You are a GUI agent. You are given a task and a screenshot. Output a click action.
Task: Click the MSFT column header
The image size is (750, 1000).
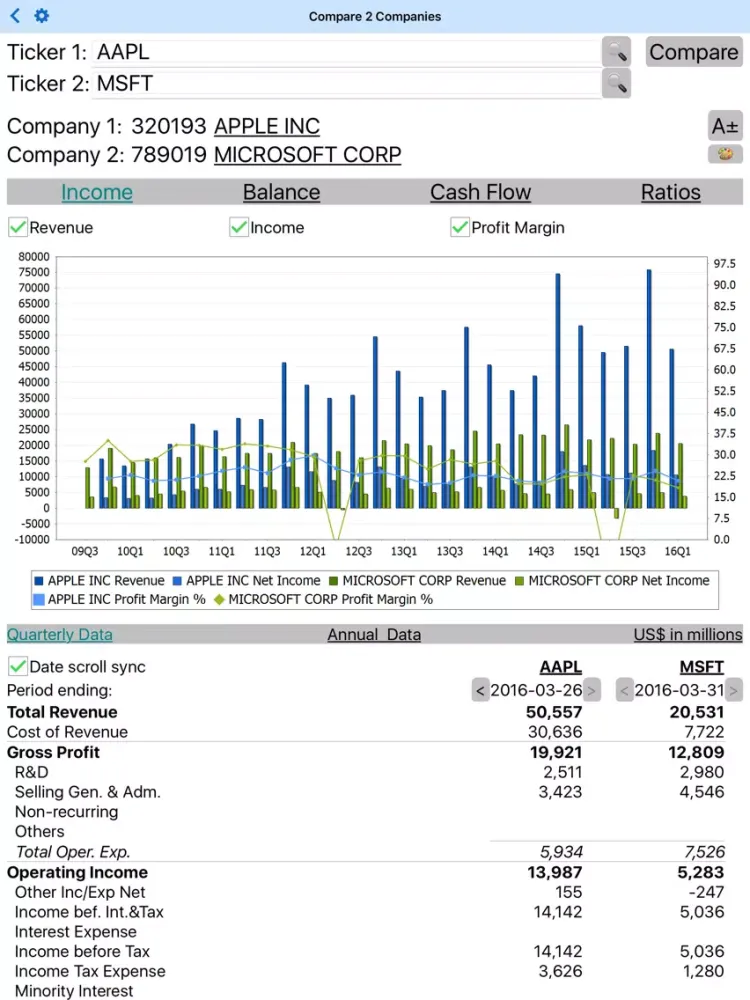pos(702,667)
